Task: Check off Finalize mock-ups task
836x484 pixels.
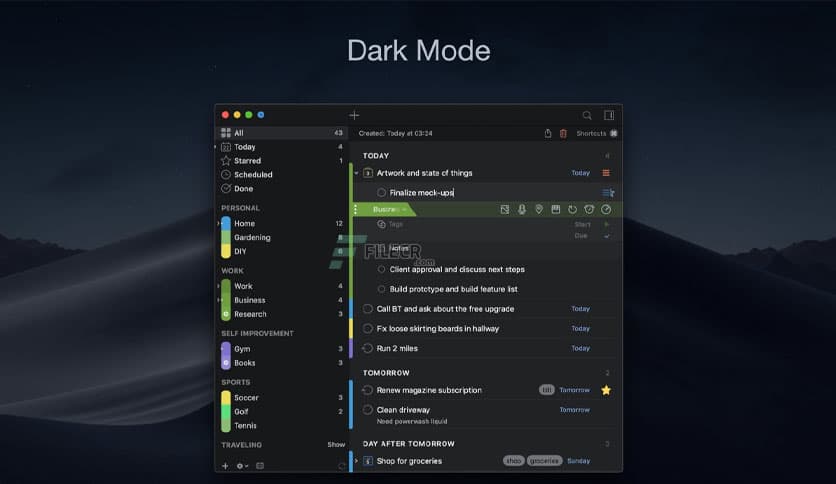Action: click(381, 192)
